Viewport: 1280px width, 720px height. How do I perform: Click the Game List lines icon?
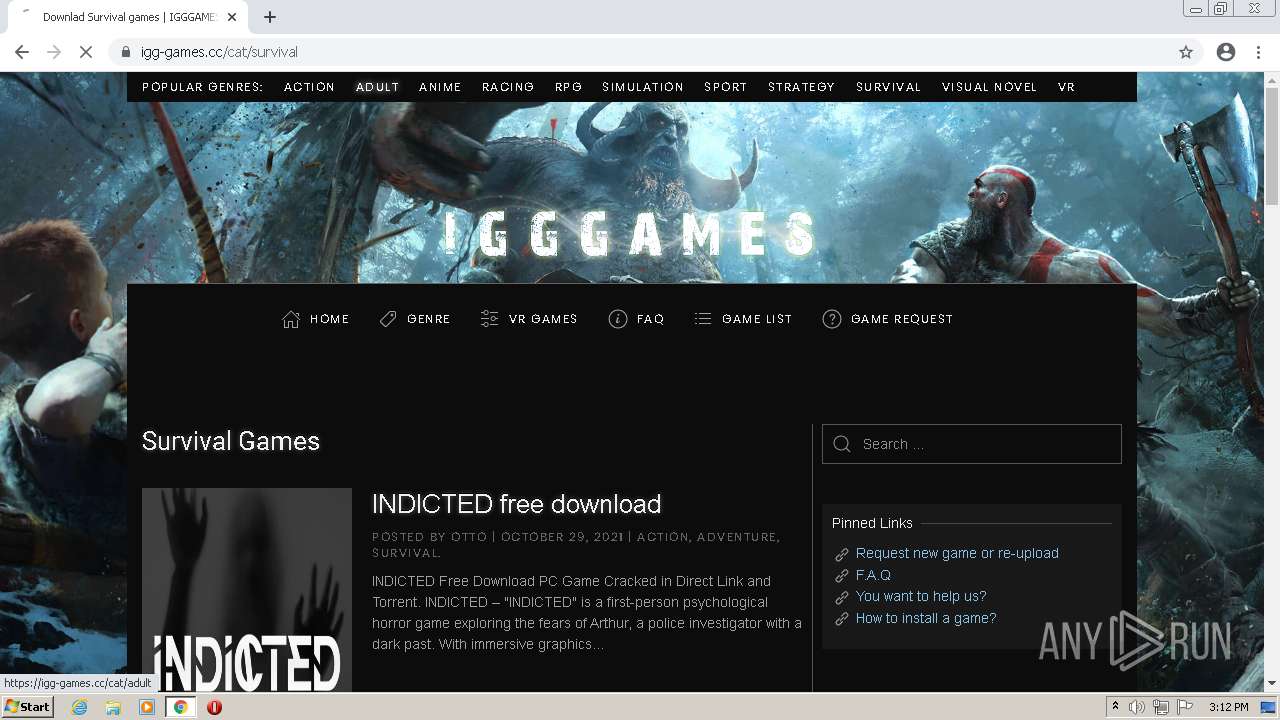click(x=703, y=319)
